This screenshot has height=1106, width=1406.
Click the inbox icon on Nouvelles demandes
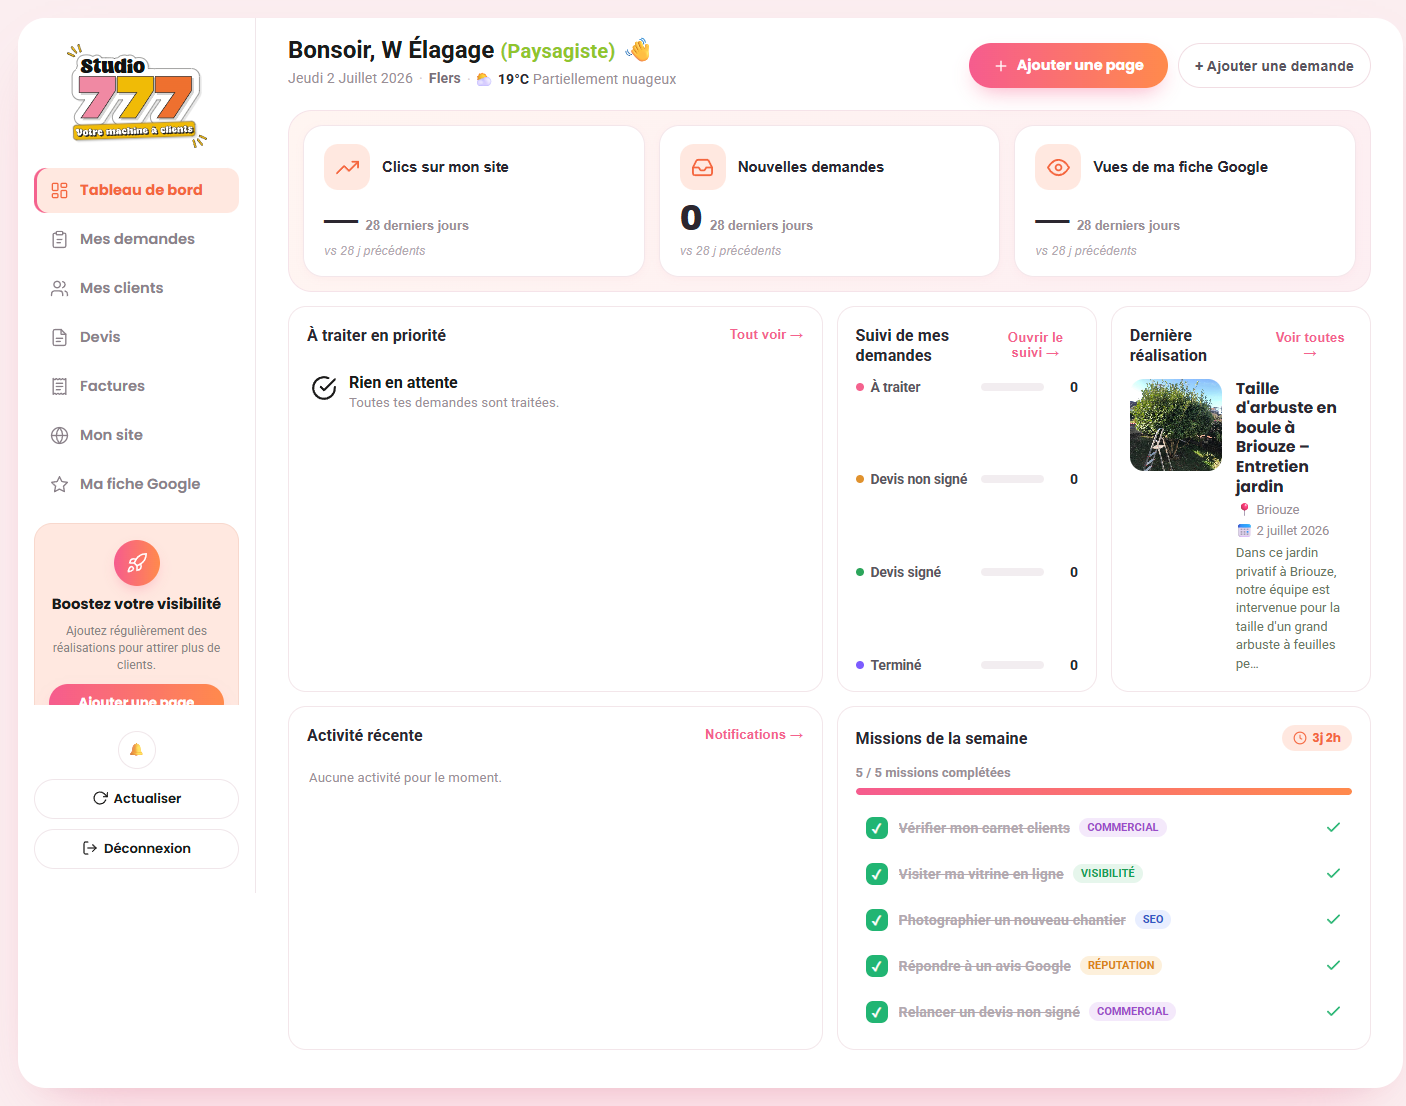point(703,167)
